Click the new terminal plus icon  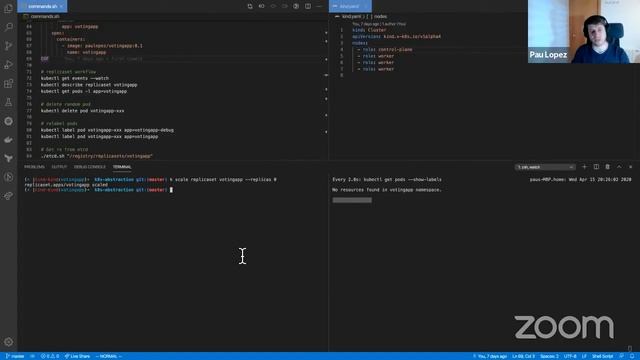pyautogui.click(x=584, y=167)
